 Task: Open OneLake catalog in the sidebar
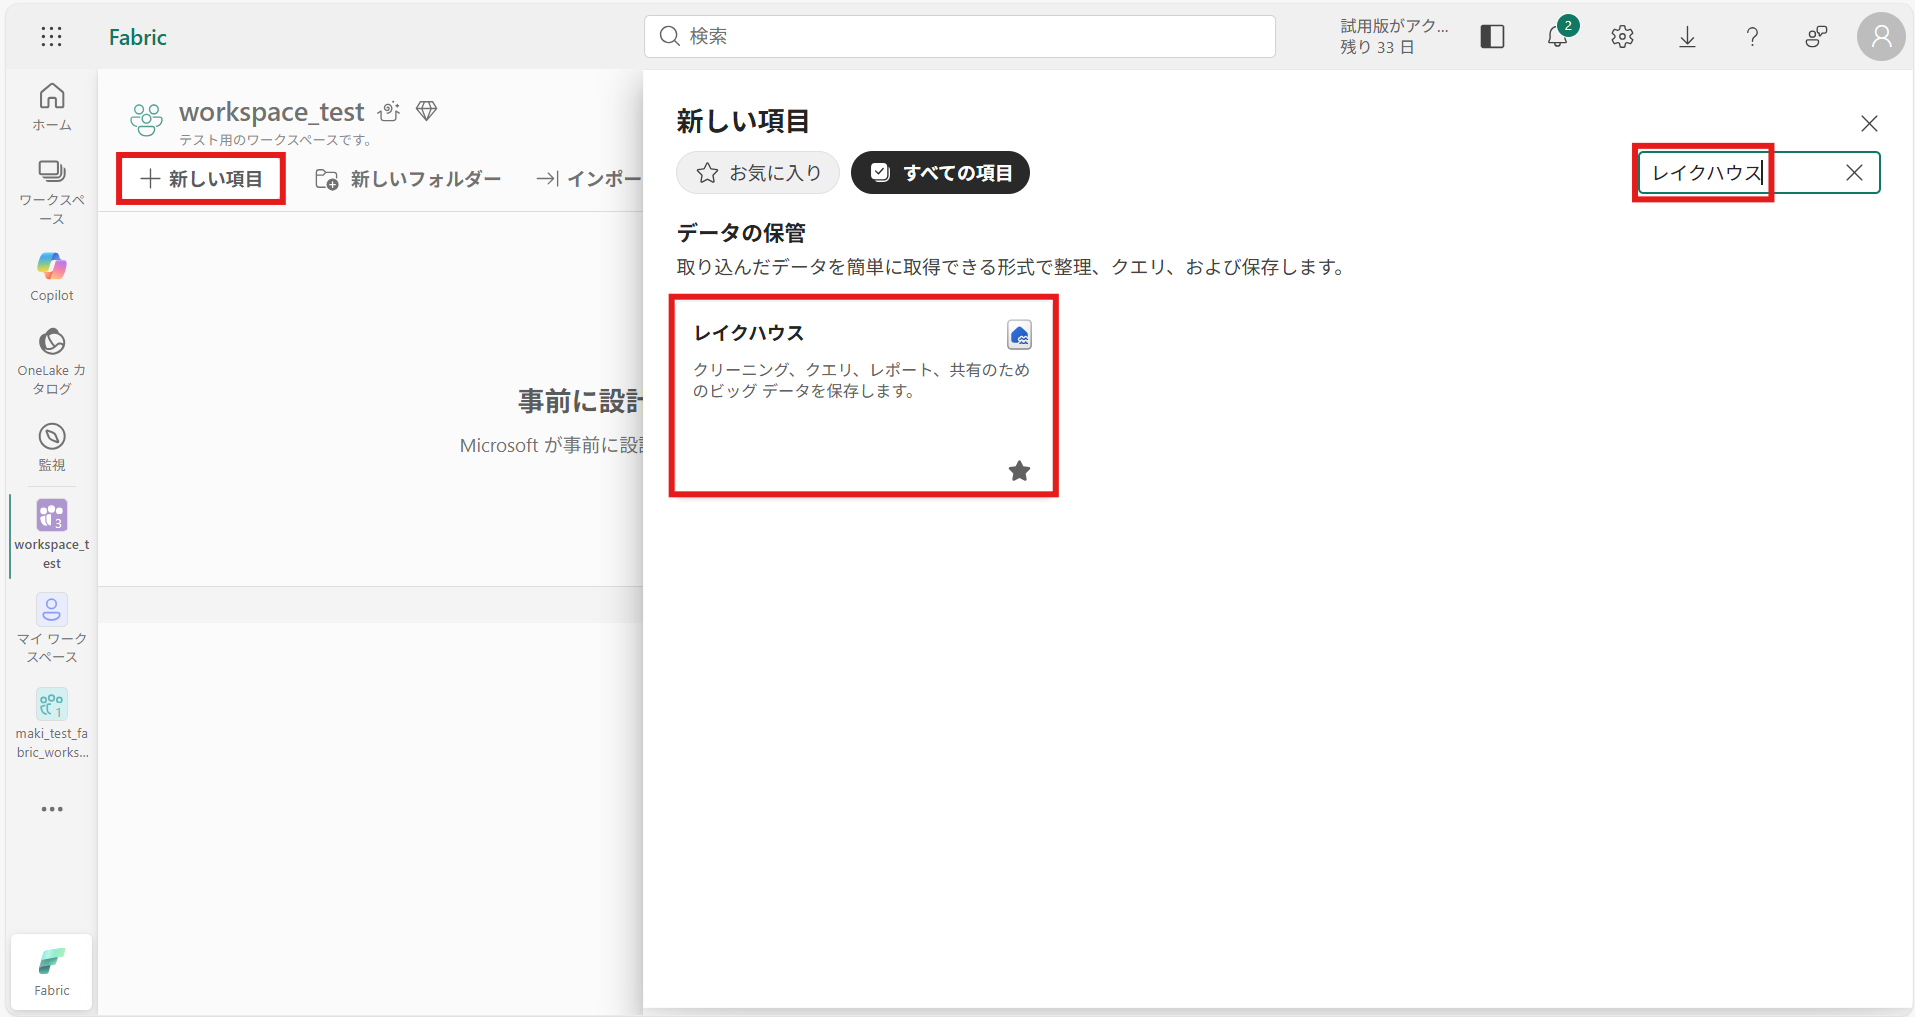(52, 361)
